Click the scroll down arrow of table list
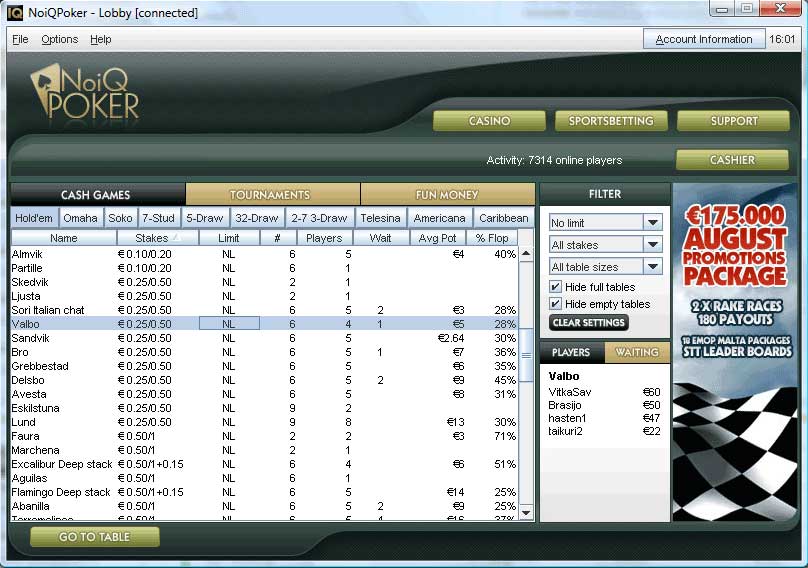808x568 pixels. point(526,512)
